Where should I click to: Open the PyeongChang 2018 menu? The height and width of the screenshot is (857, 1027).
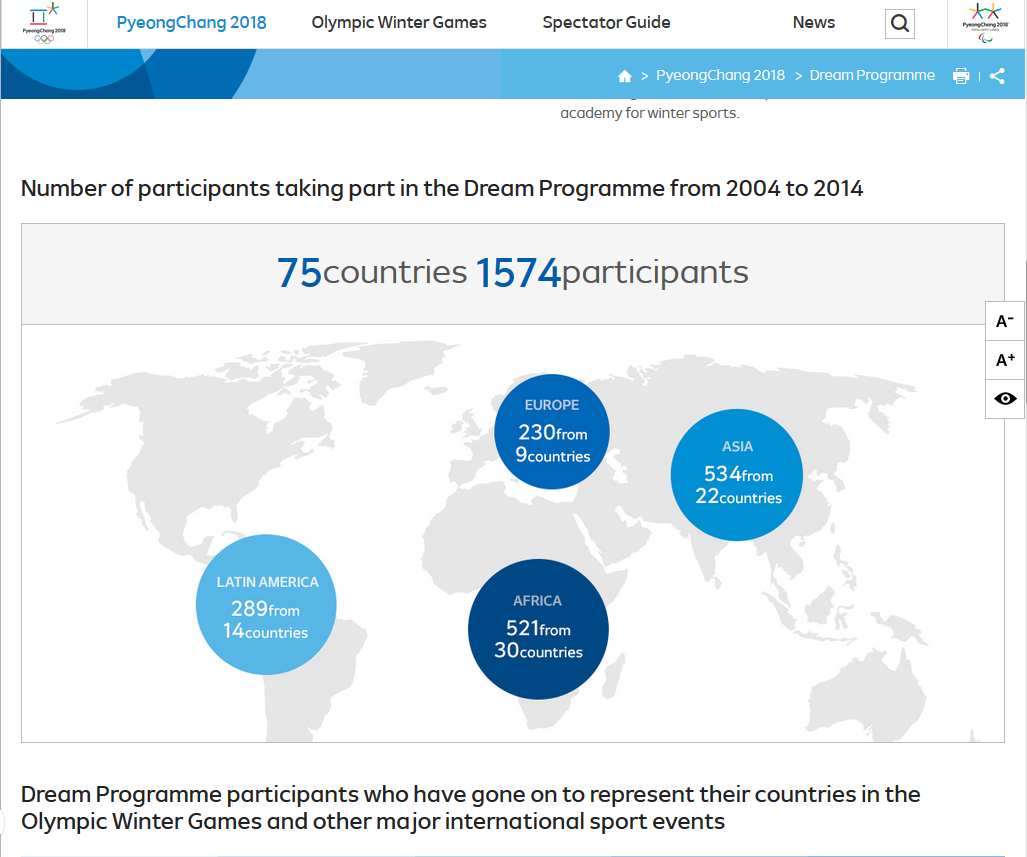tap(191, 22)
